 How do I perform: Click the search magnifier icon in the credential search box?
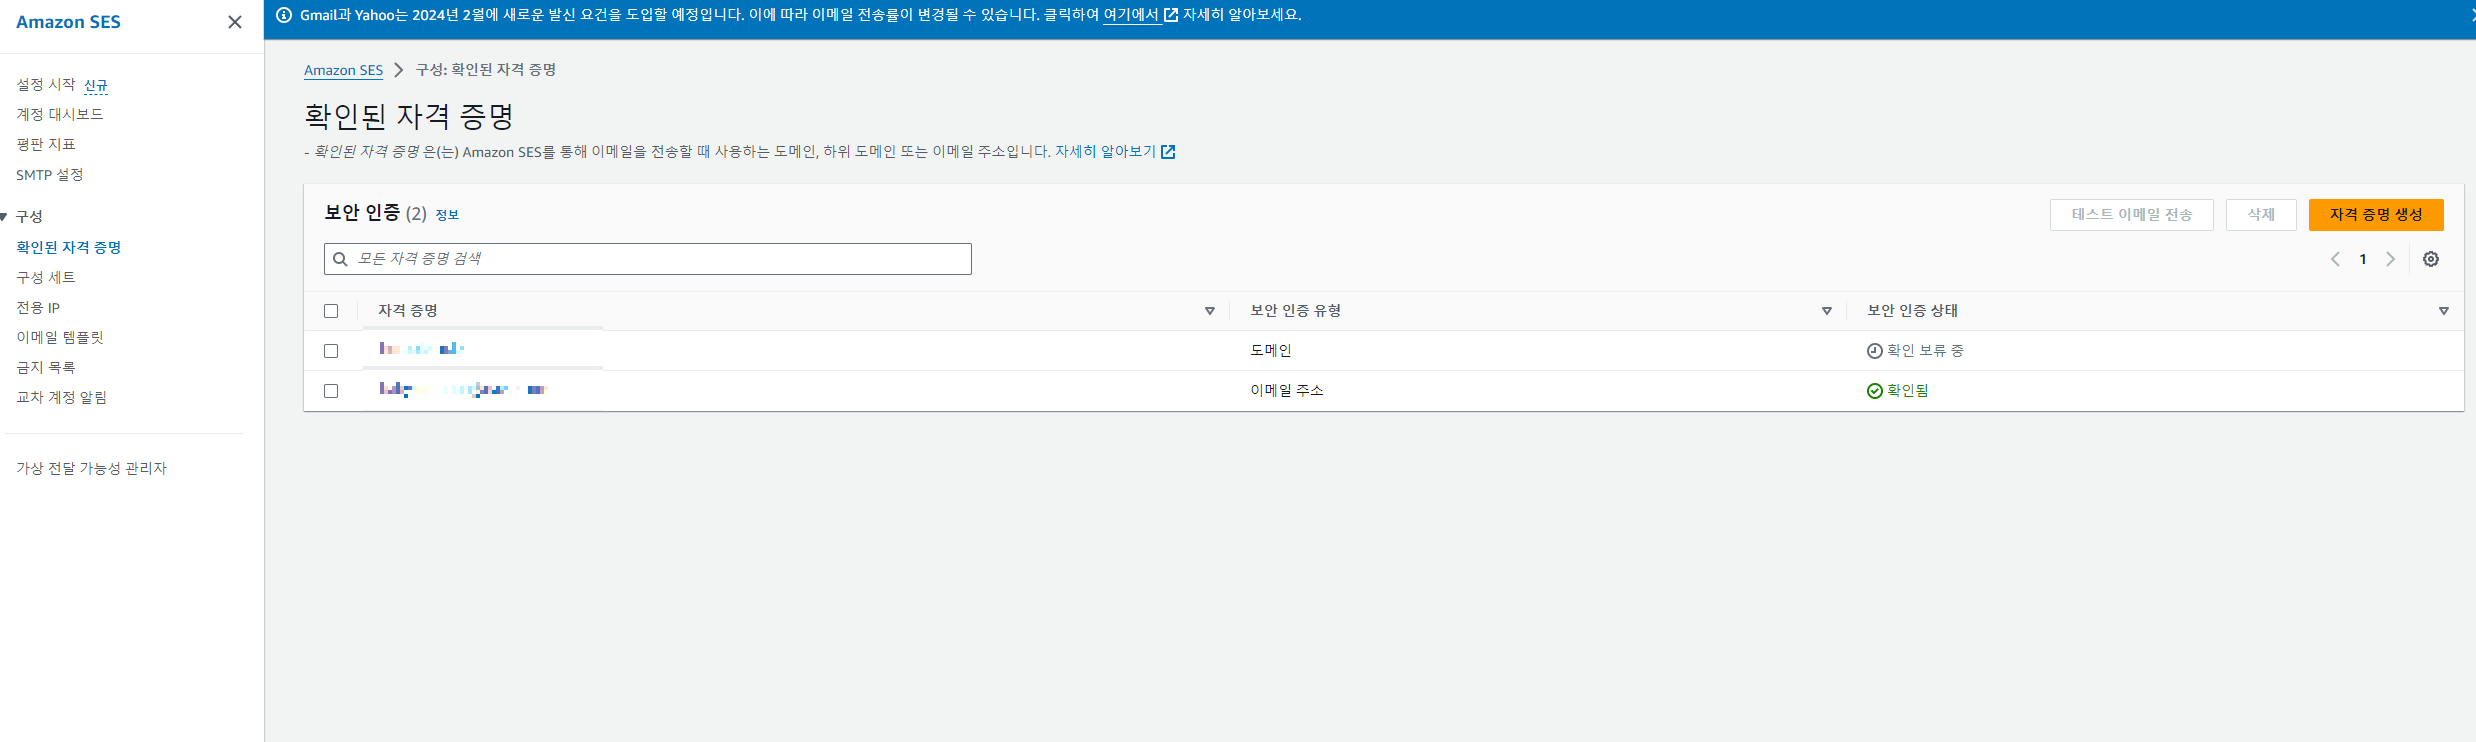340,259
